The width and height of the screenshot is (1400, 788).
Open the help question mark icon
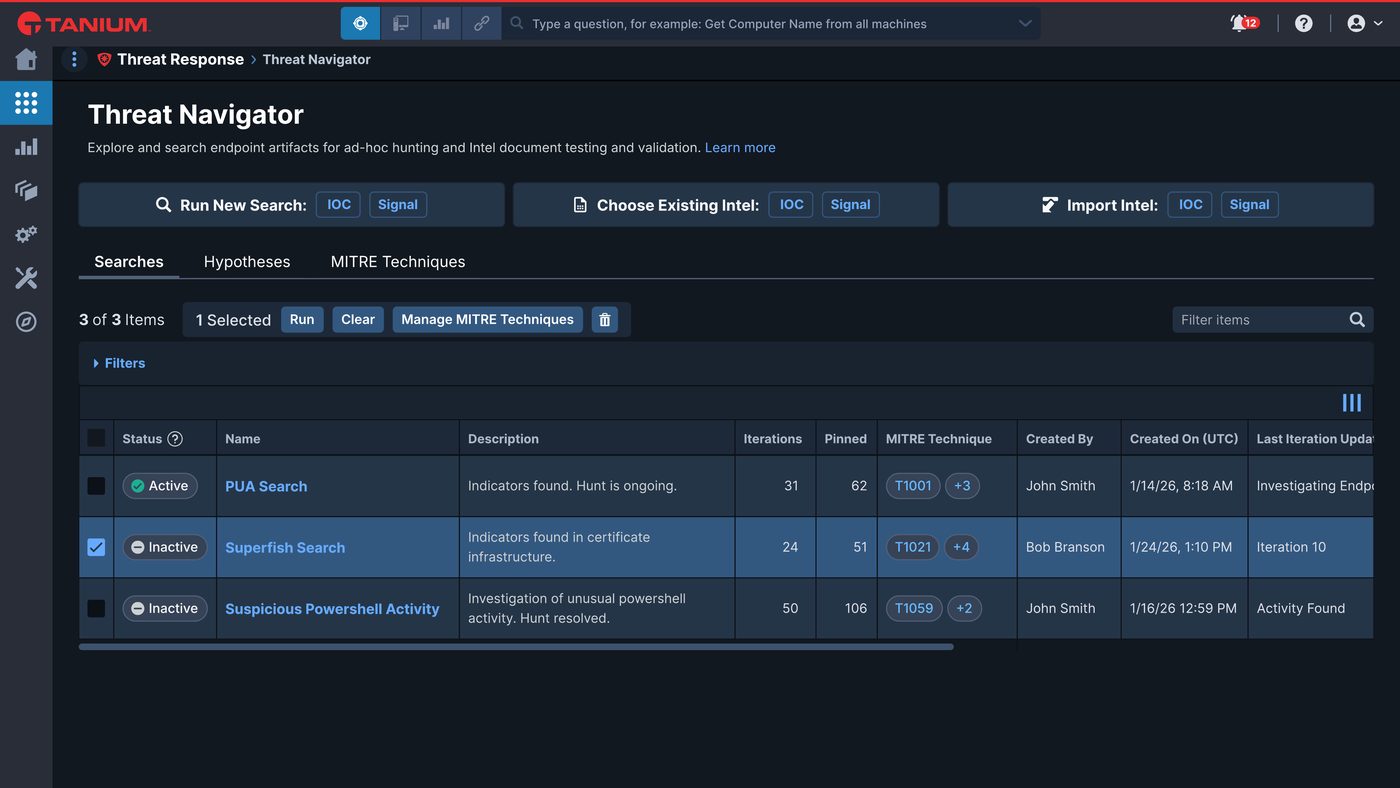tap(1303, 23)
